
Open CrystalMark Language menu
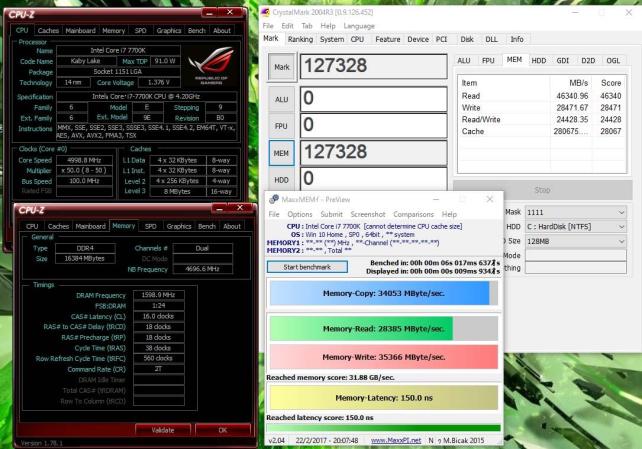359,26
